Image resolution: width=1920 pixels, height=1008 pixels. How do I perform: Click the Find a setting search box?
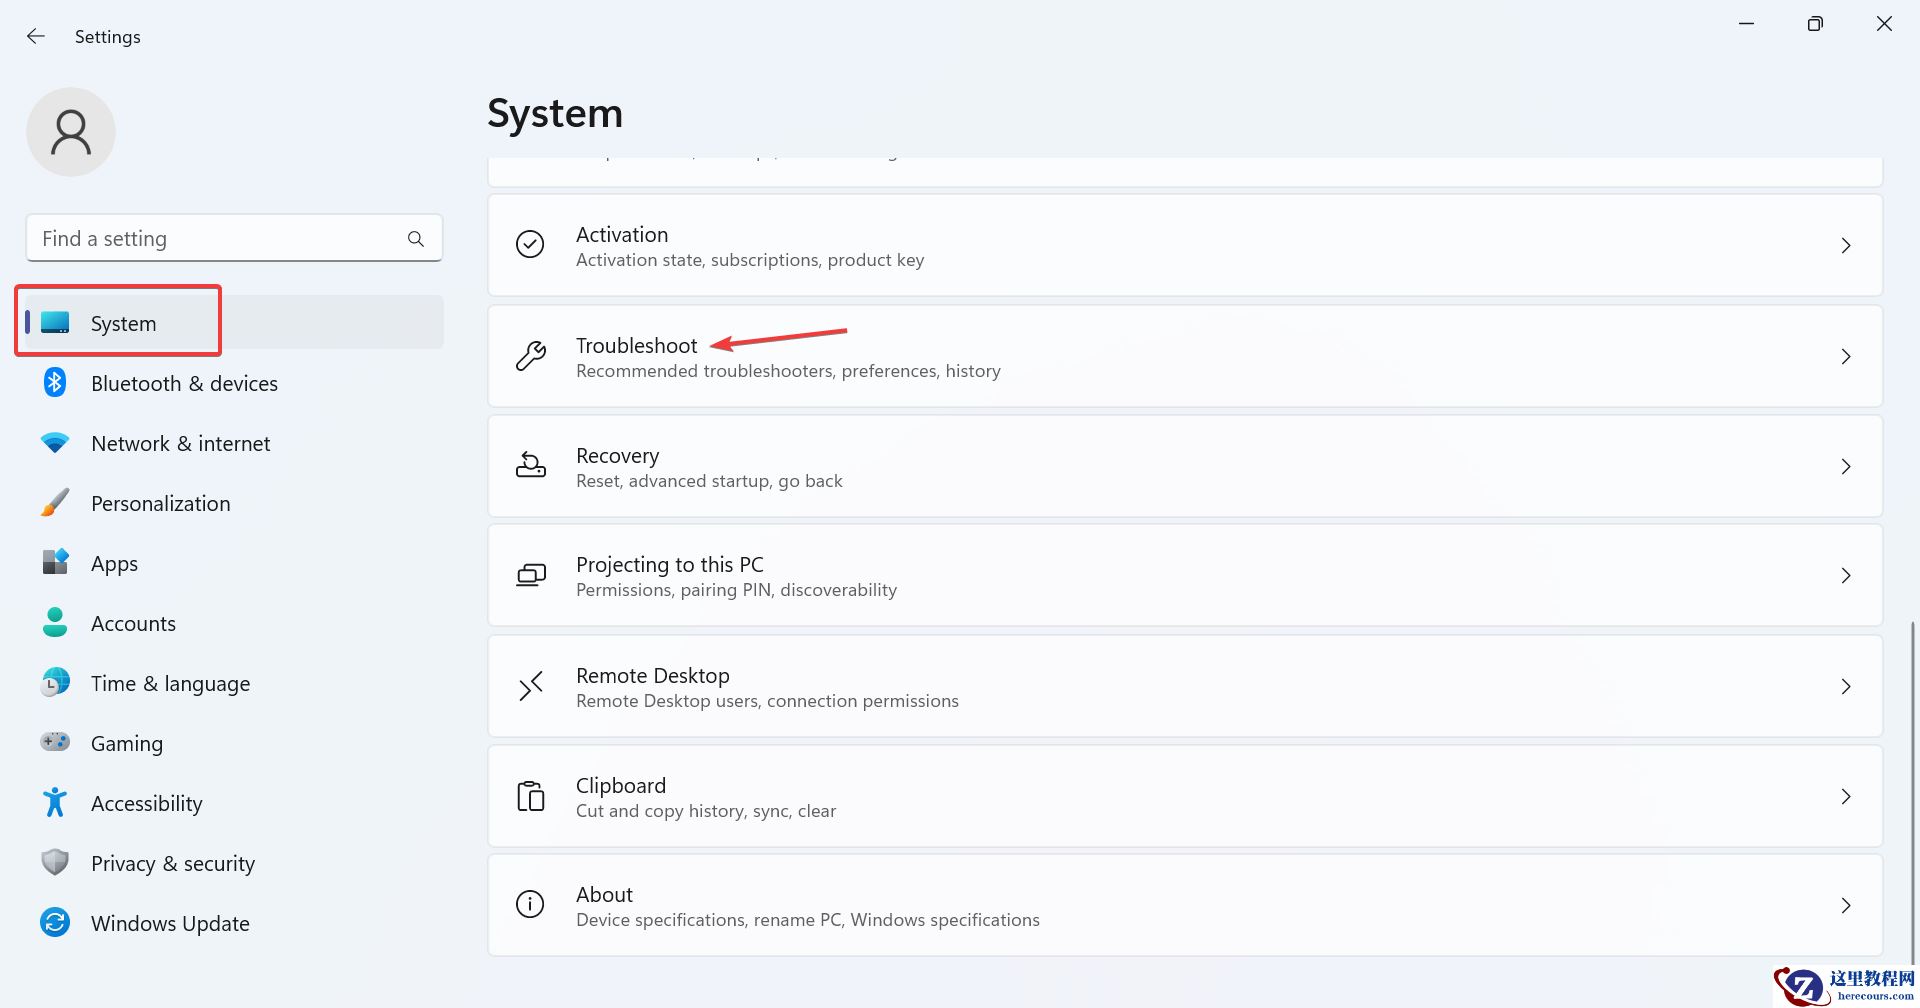pos(220,239)
